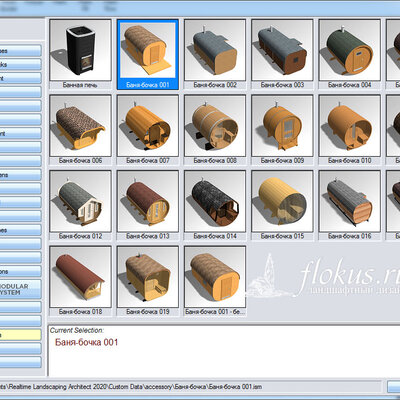Choose the Баня-бочка 012 white-front sauna
Viewport: 400px width, 400px height.
tap(80, 205)
